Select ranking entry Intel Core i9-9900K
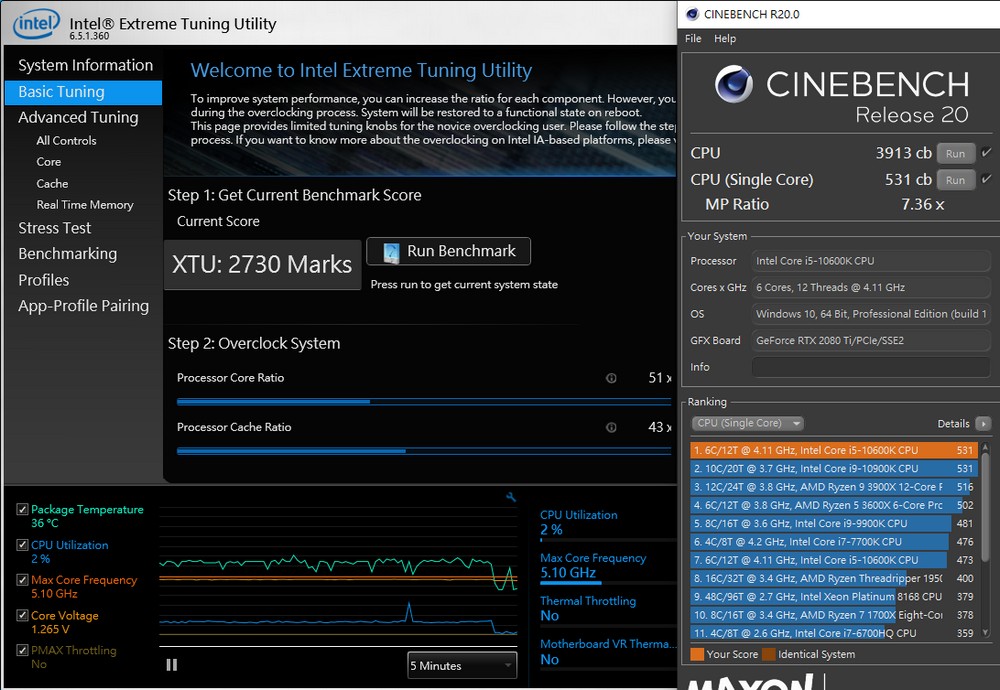 (834, 524)
